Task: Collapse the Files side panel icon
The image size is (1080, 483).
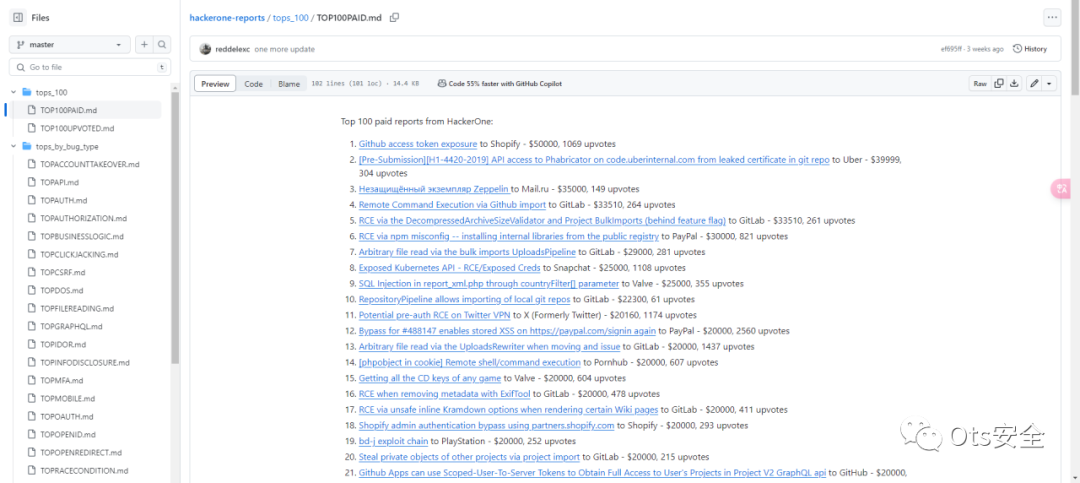Action: pos(19,18)
